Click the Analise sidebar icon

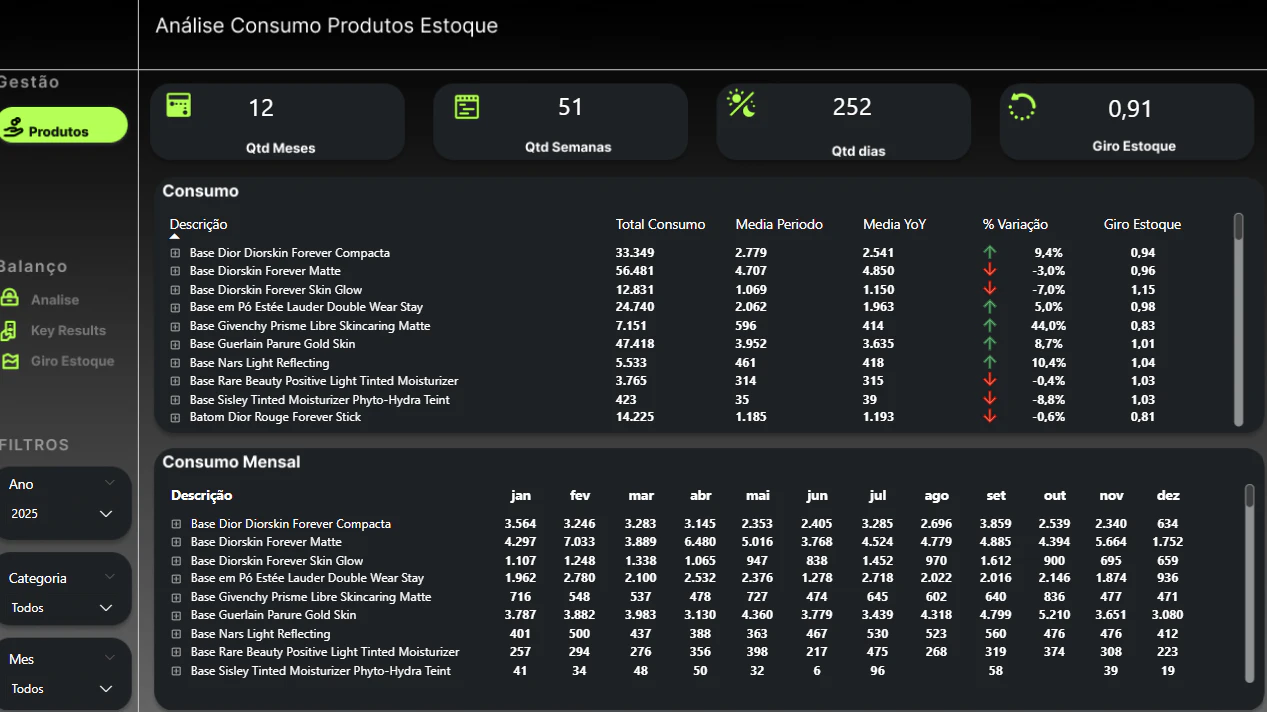(x=10, y=298)
